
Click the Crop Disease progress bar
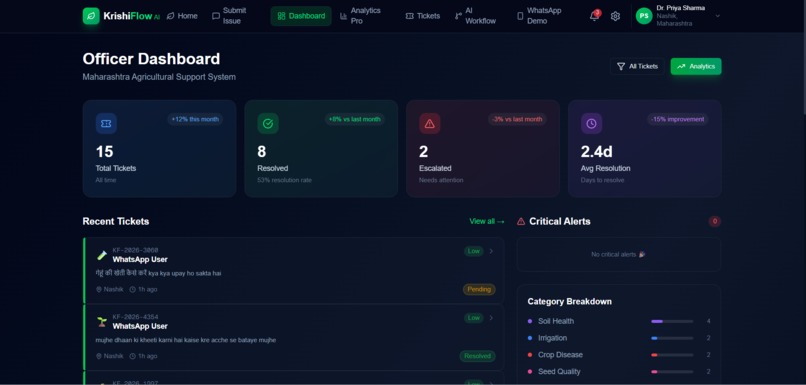pos(672,355)
